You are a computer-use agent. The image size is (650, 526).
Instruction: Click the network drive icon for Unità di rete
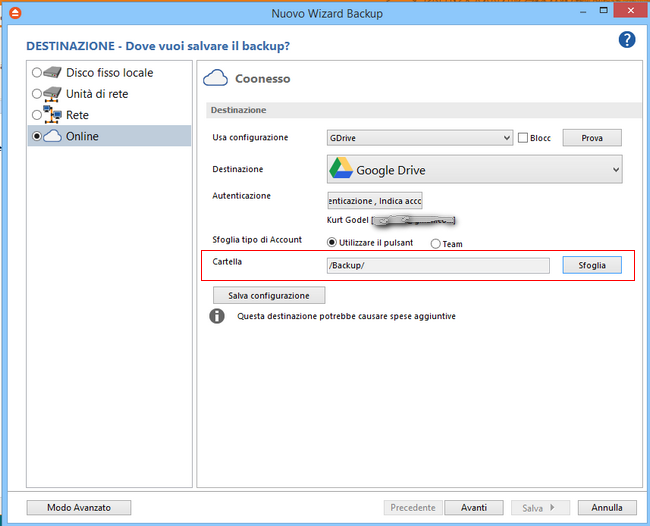(x=53, y=94)
